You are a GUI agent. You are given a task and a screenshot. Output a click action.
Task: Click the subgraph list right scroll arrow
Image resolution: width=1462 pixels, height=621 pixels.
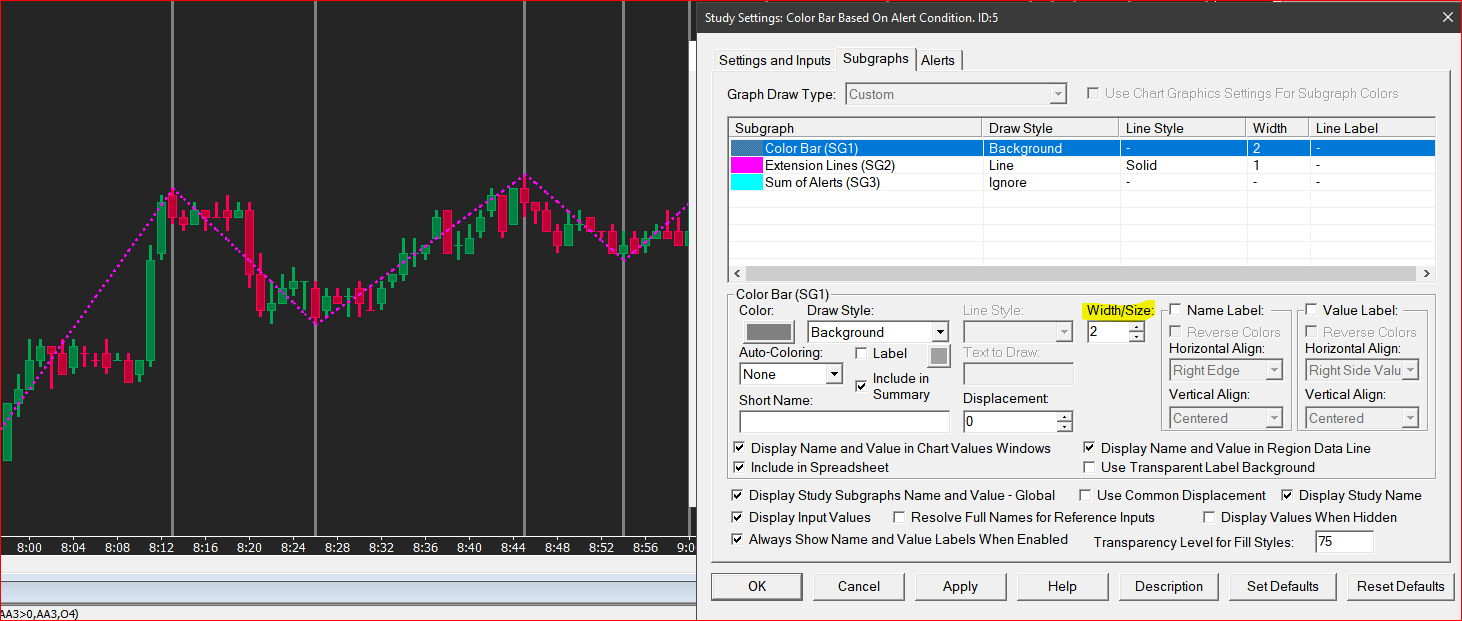pyautogui.click(x=1426, y=274)
